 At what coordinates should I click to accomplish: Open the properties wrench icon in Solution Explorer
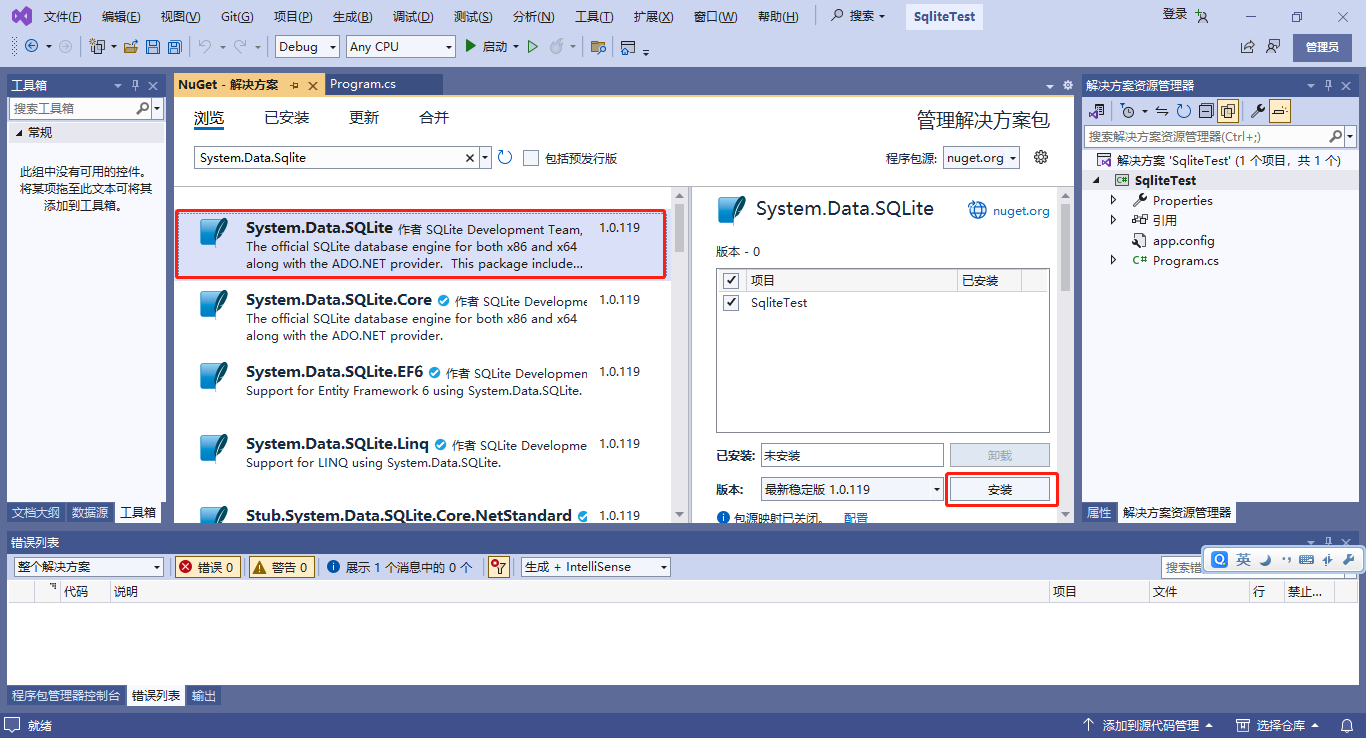point(1258,111)
